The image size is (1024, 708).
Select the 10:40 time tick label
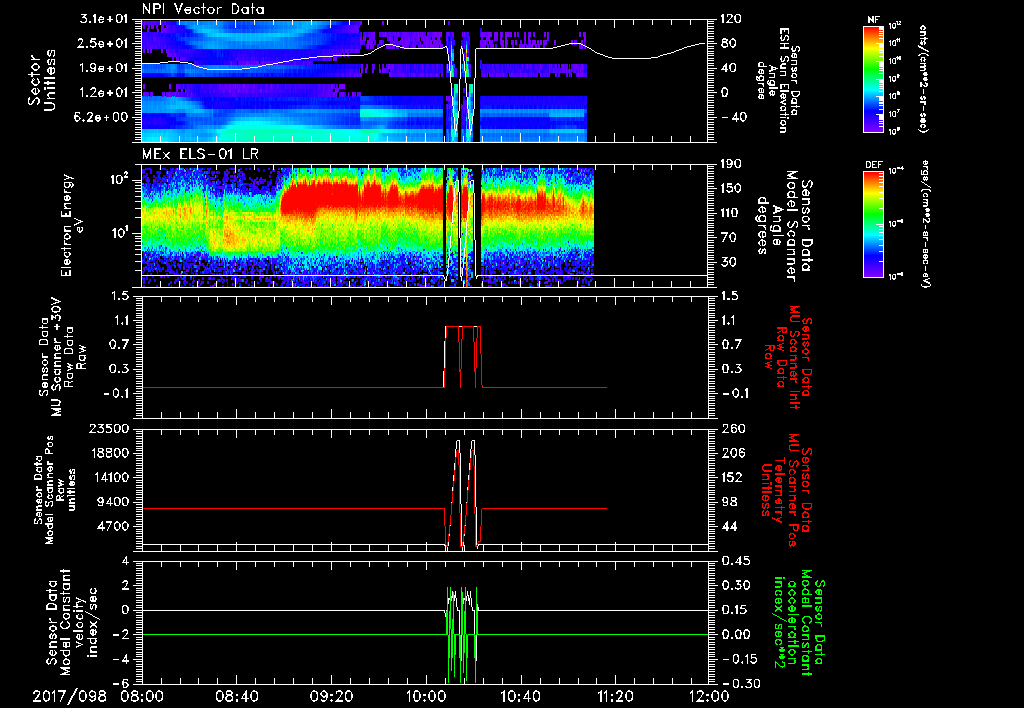tap(520, 696)
